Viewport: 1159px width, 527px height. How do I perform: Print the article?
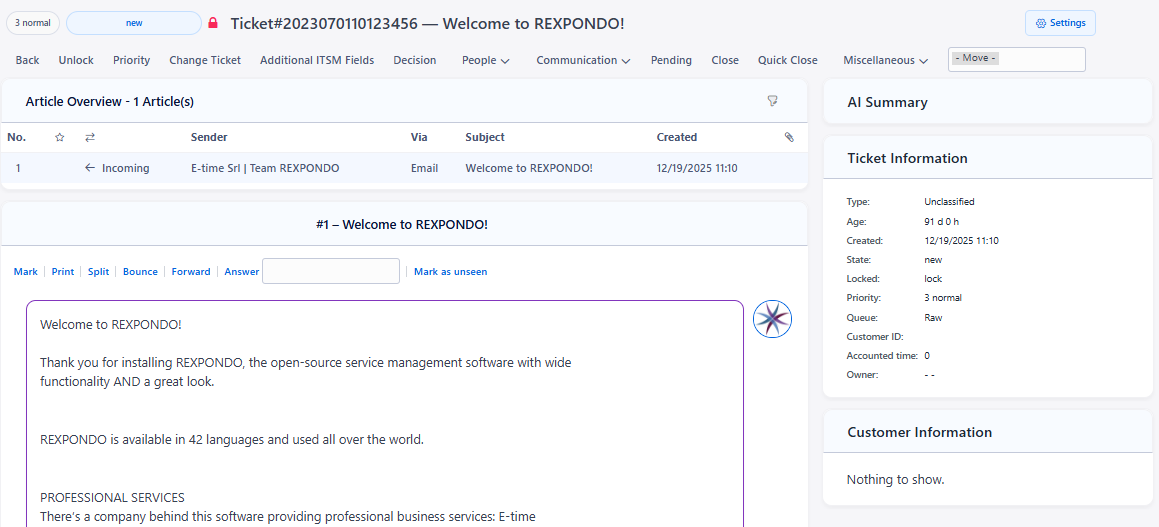tap(63, 271)
